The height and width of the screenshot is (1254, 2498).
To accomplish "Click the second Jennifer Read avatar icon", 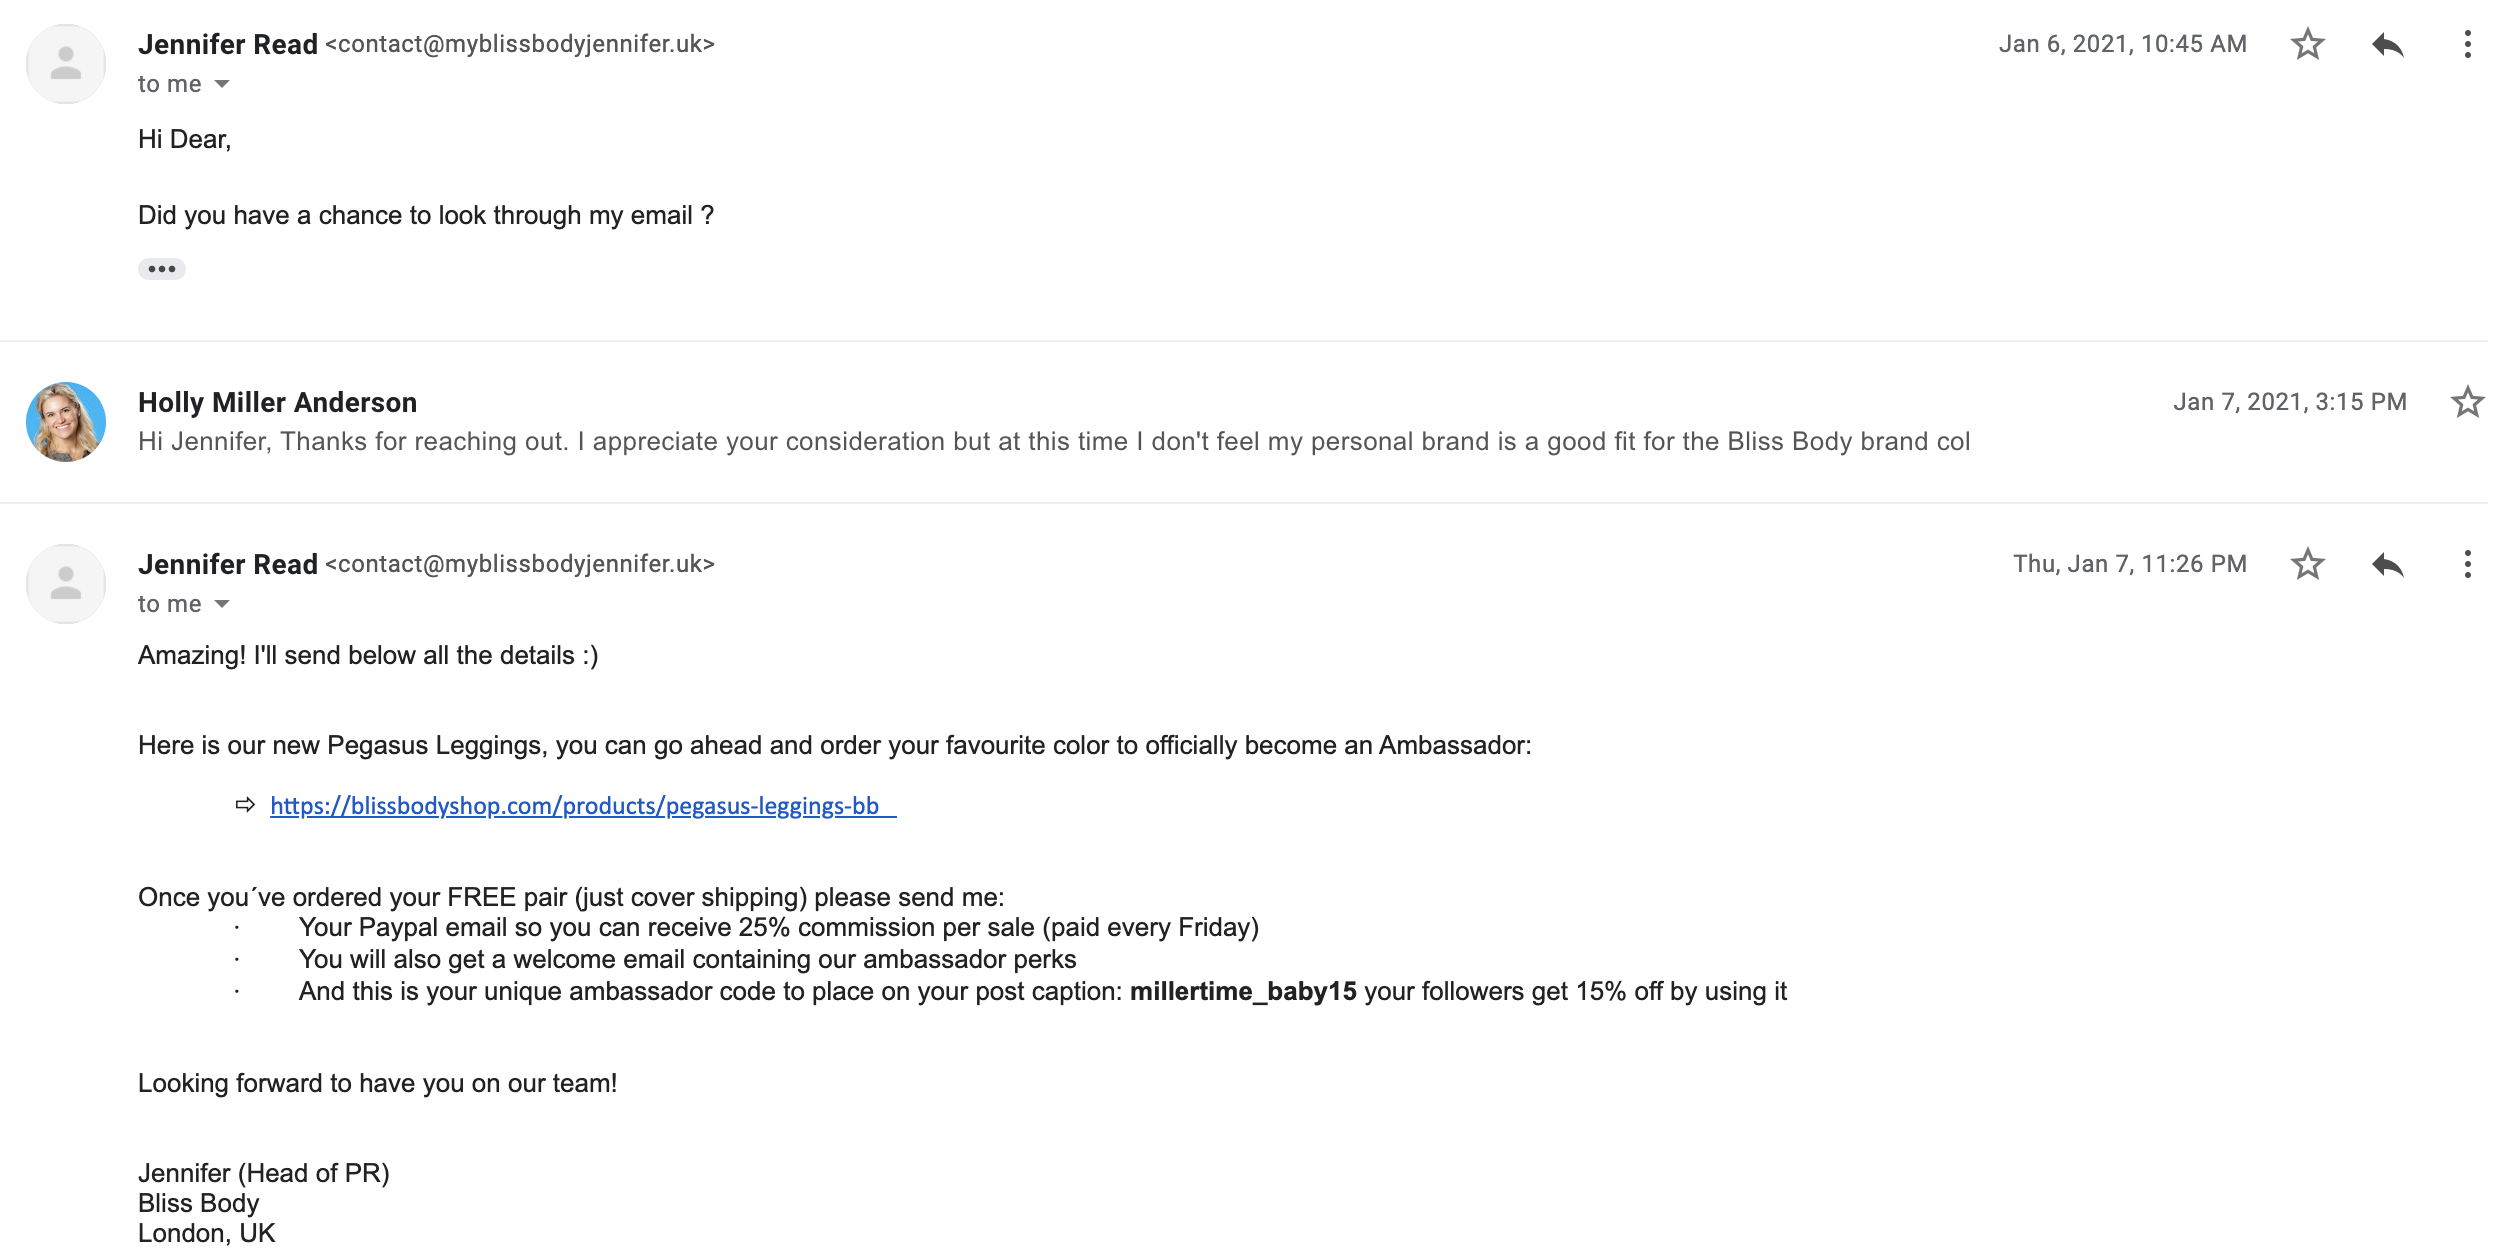I will click(x=66, y=584).
